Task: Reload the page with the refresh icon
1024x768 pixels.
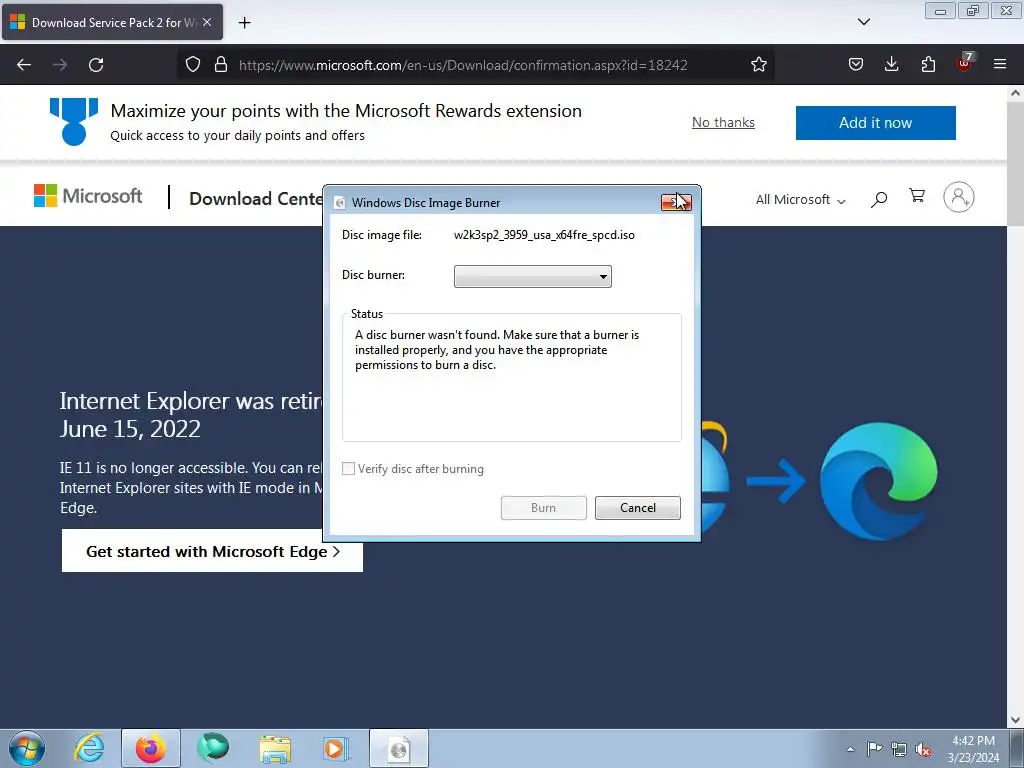Action: [96, 65]
